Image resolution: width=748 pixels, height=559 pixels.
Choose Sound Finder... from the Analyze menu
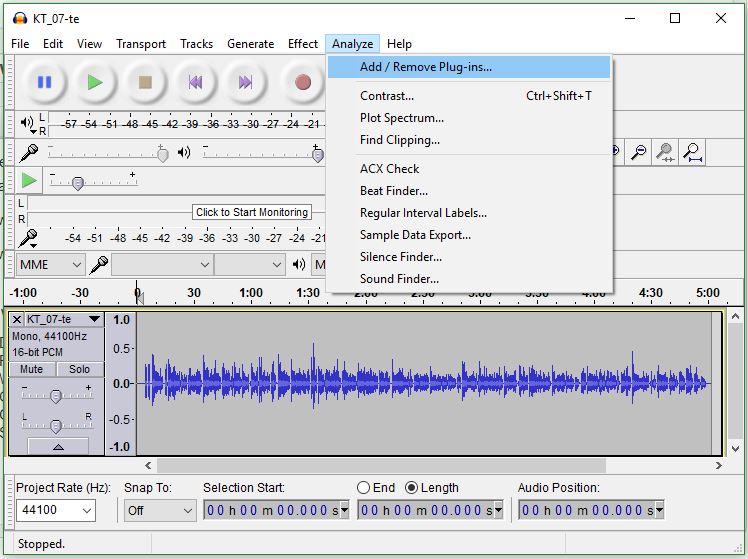tap(469, 279)
